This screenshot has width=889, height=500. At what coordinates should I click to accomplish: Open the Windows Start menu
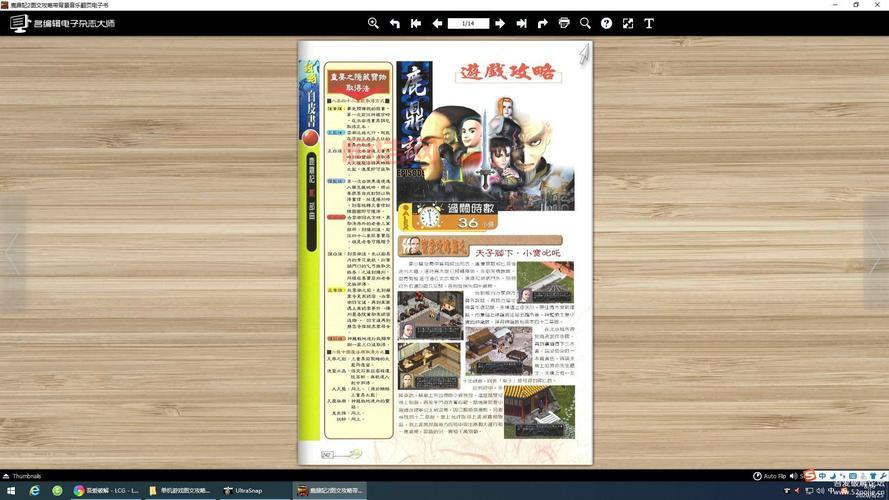pyautogui.click(x=9, y=491)
